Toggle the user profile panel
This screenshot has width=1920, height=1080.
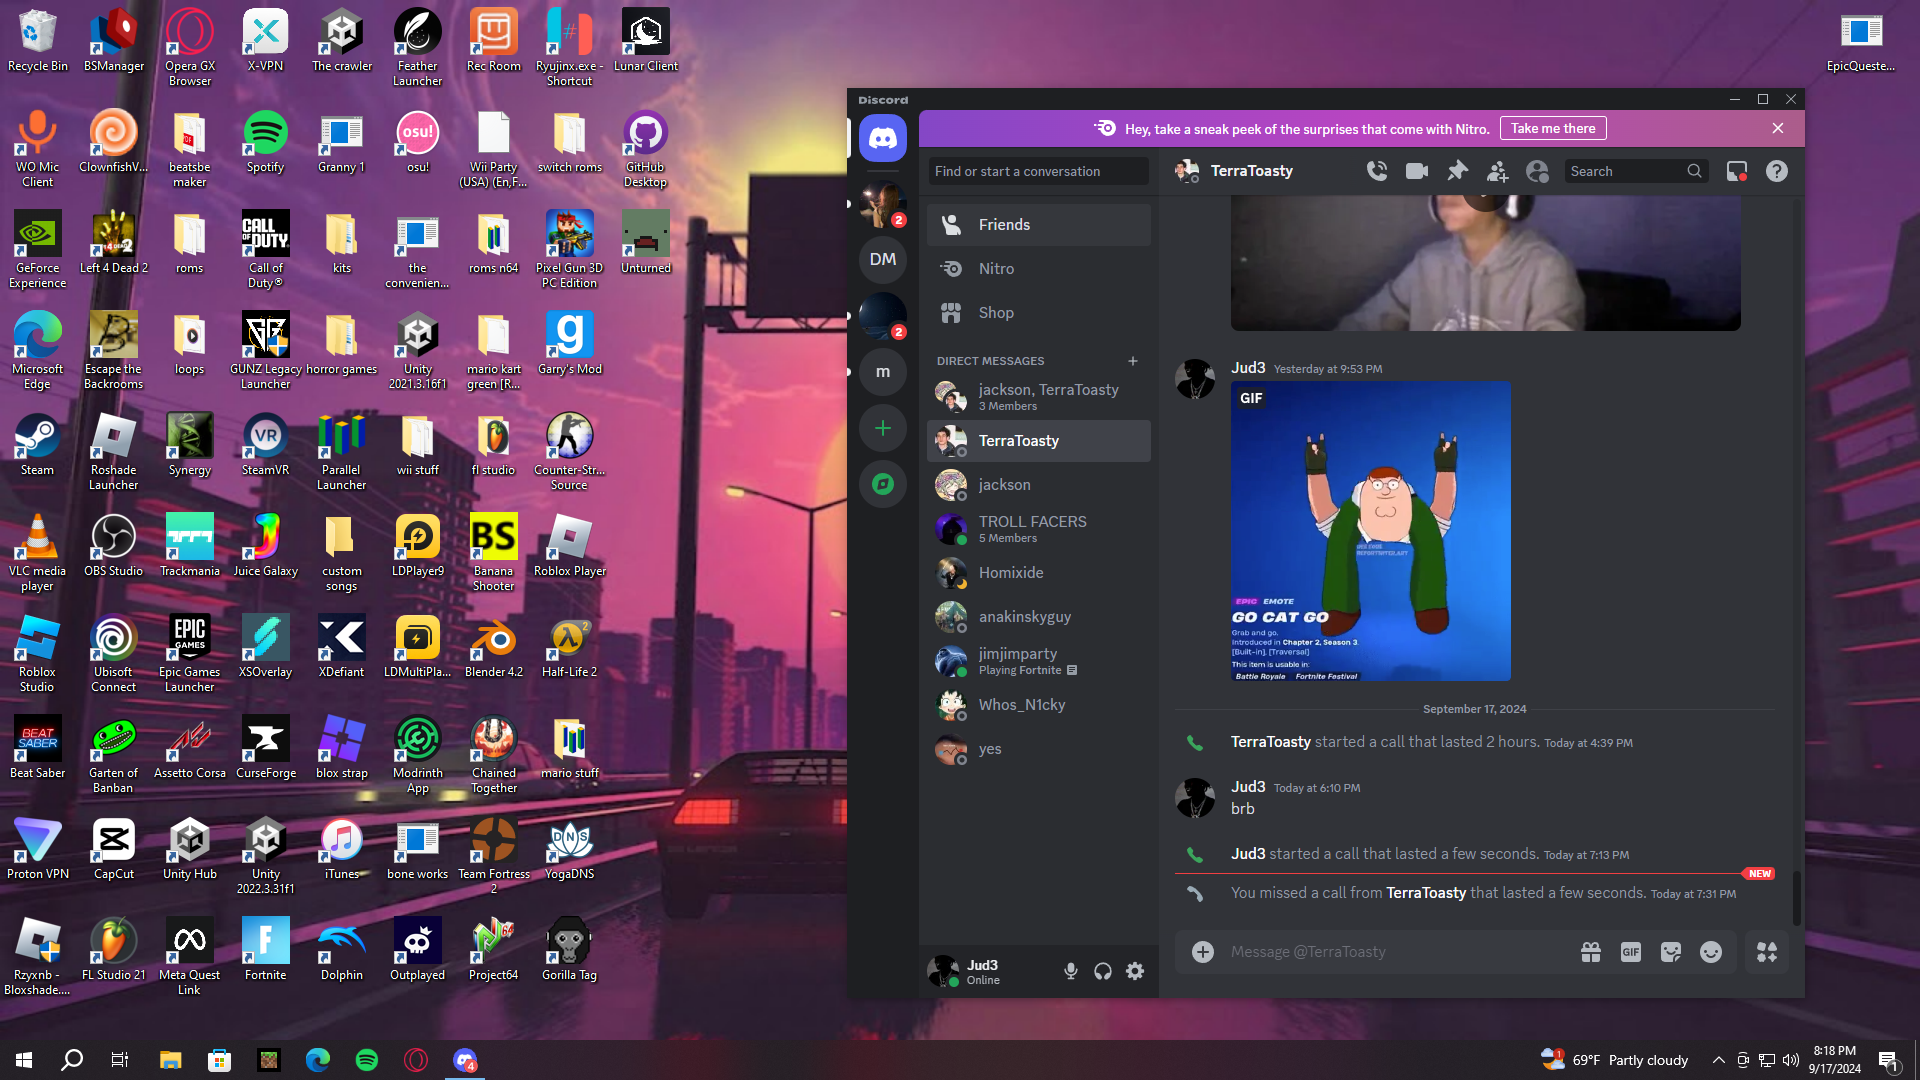(x=1537, y=171)
